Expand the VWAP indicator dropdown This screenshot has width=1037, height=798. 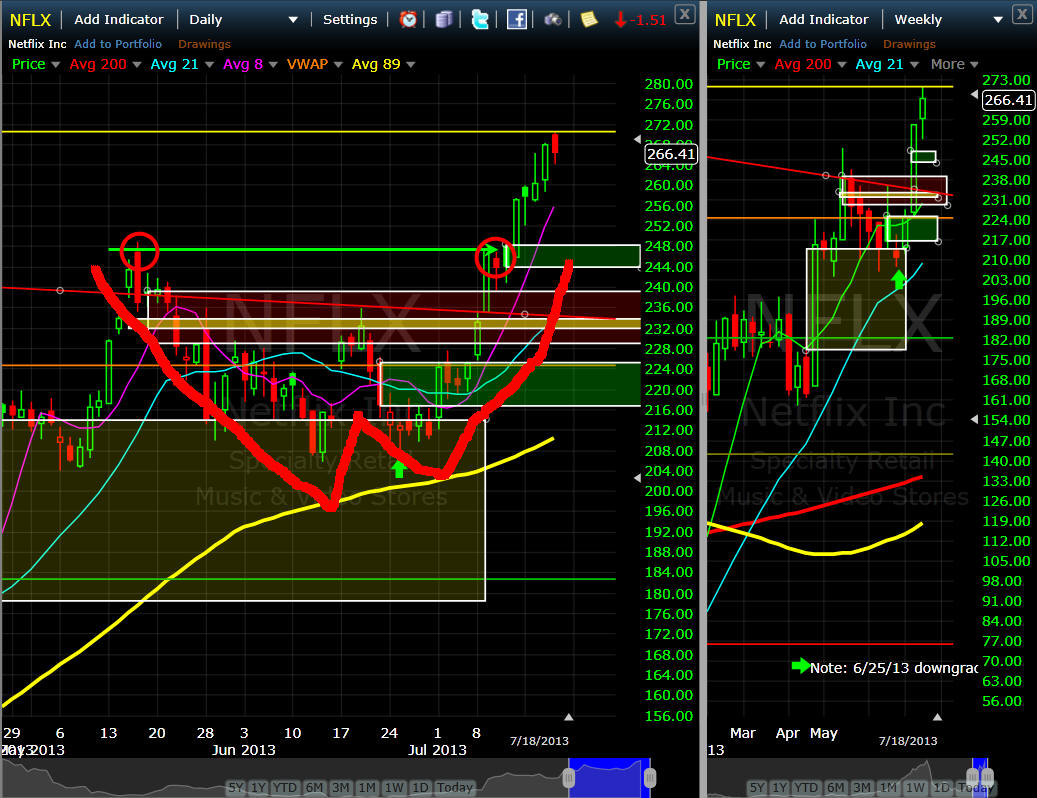[338, 65]
